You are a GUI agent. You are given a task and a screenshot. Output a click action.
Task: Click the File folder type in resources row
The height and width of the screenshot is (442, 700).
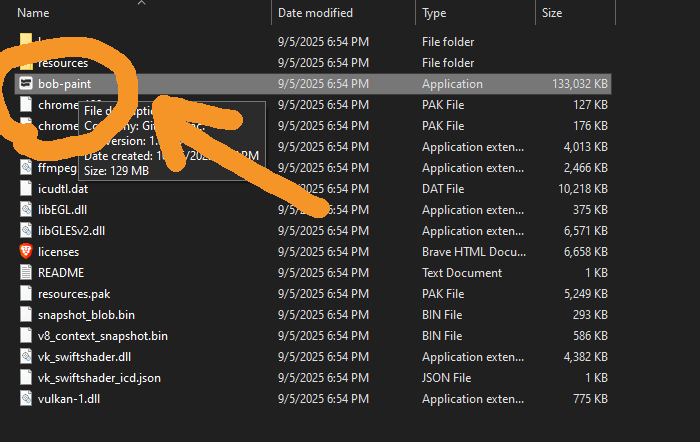pyautogui.click(x=448, y=63)
